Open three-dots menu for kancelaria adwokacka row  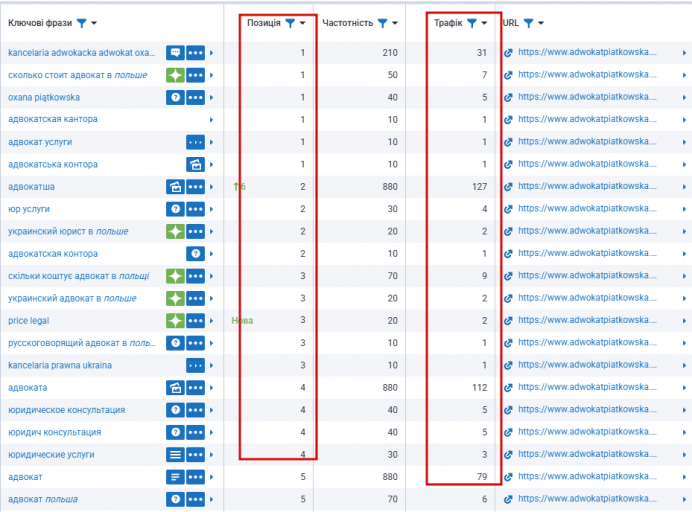coord(196,53)
